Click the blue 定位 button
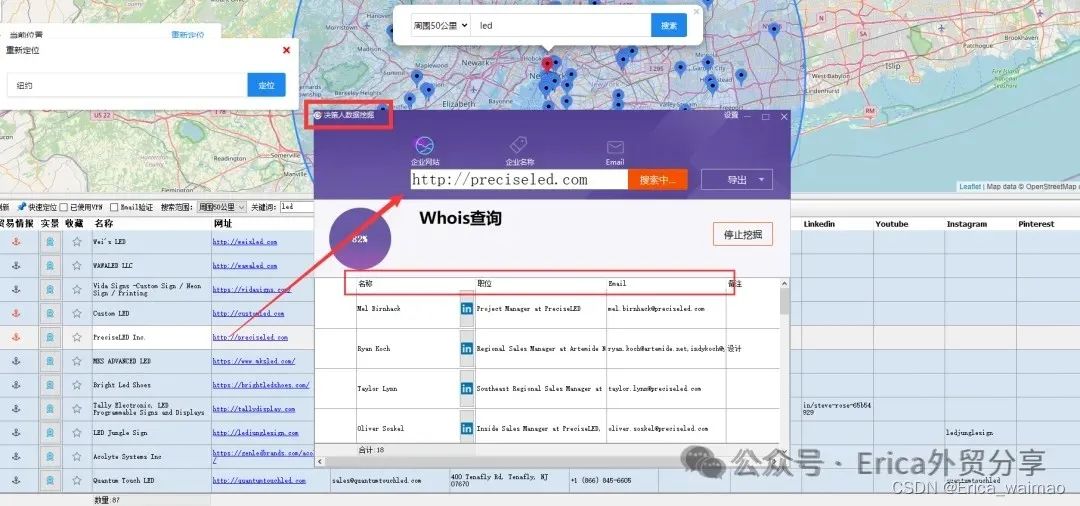Image resolution: width=1080 pixels, height=506 pixels. [267, 85]
